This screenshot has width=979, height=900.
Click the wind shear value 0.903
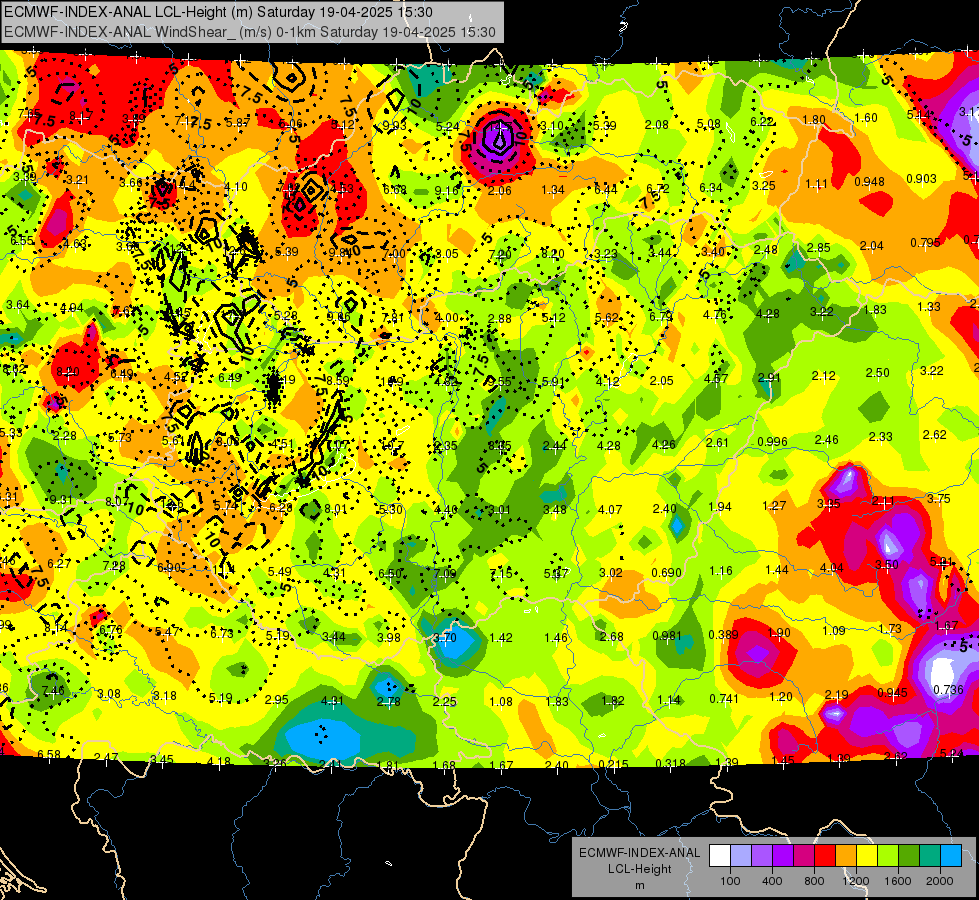point(922,179)
